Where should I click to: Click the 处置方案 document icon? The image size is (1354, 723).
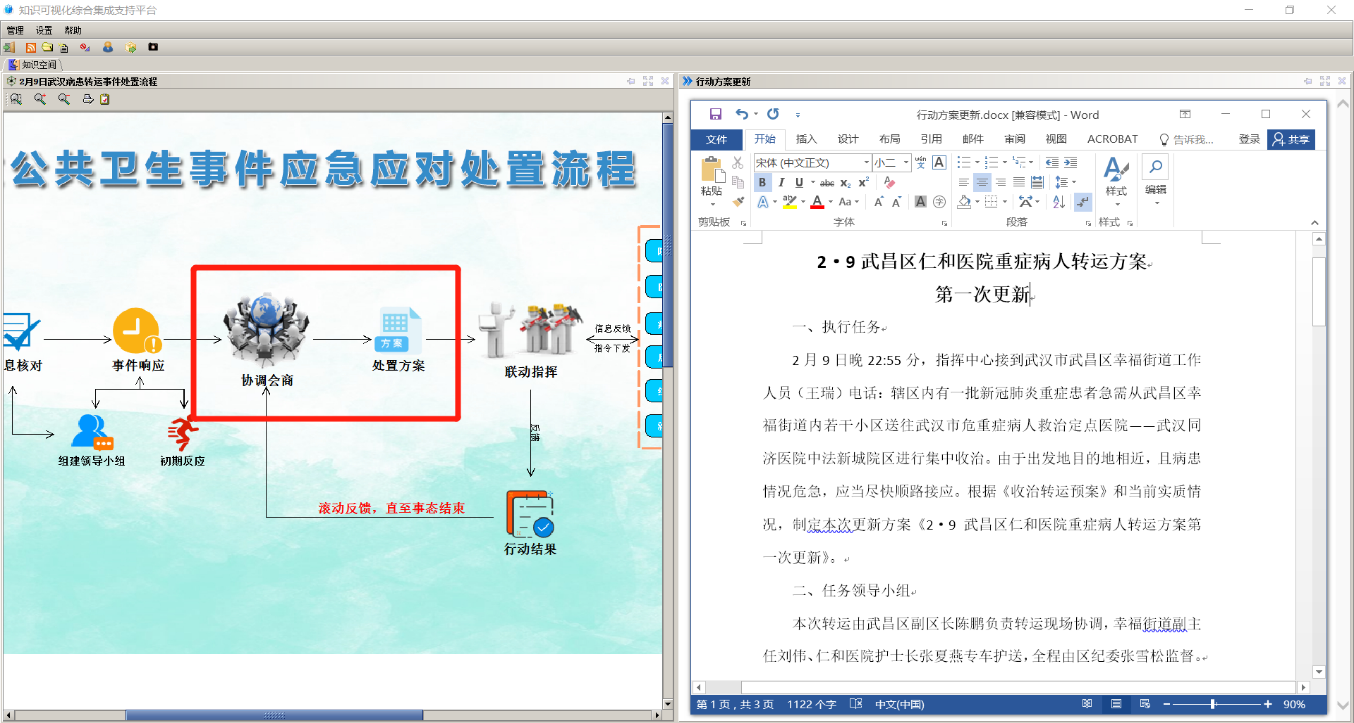(x=400, y=330)
